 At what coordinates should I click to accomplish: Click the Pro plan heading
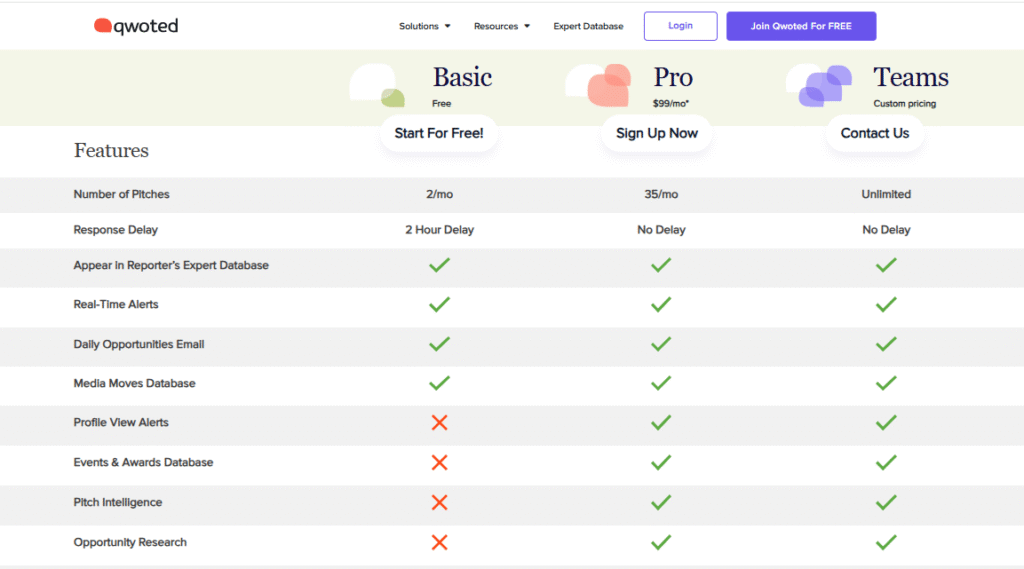(673, 77)
